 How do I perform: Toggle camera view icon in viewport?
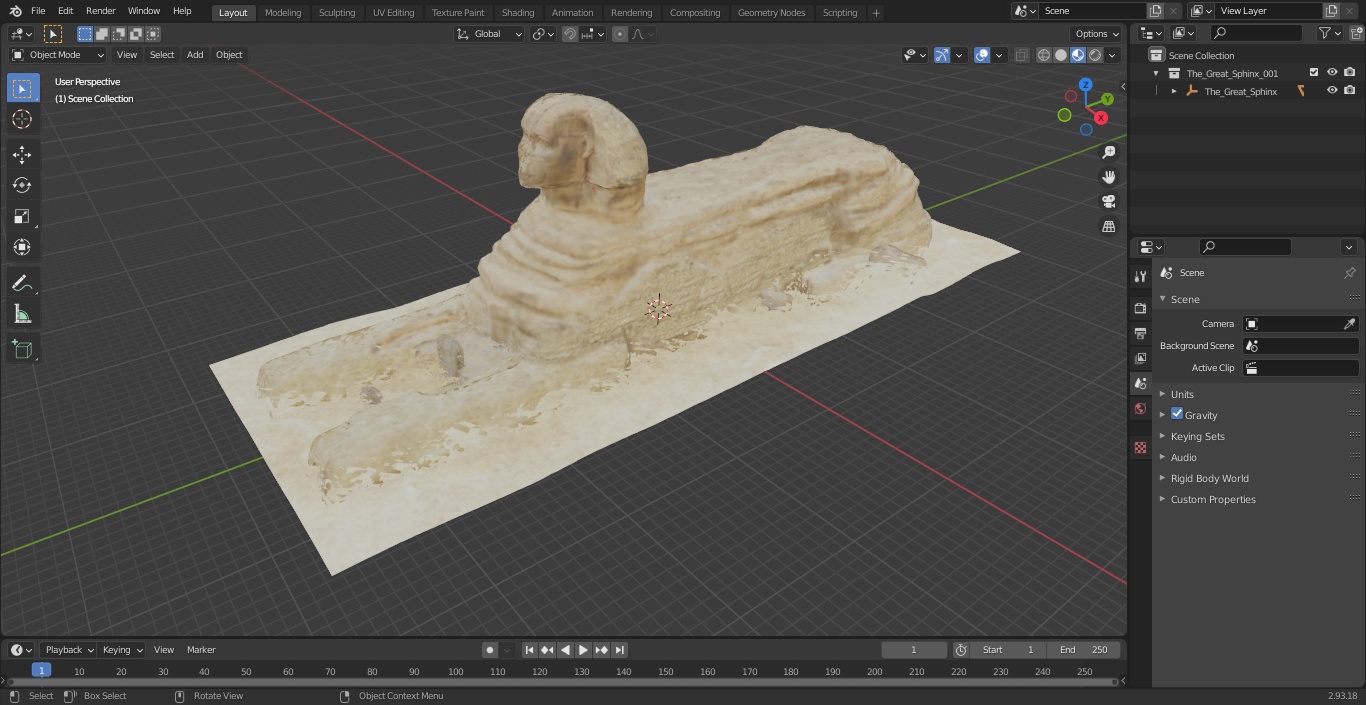tap(1108, 202)
